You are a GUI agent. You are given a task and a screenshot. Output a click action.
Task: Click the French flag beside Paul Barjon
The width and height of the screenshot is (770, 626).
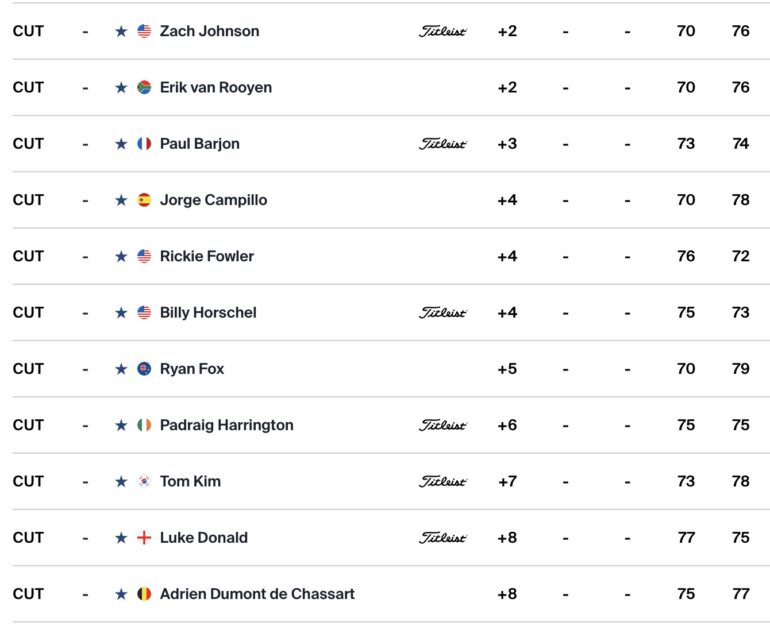144,143
